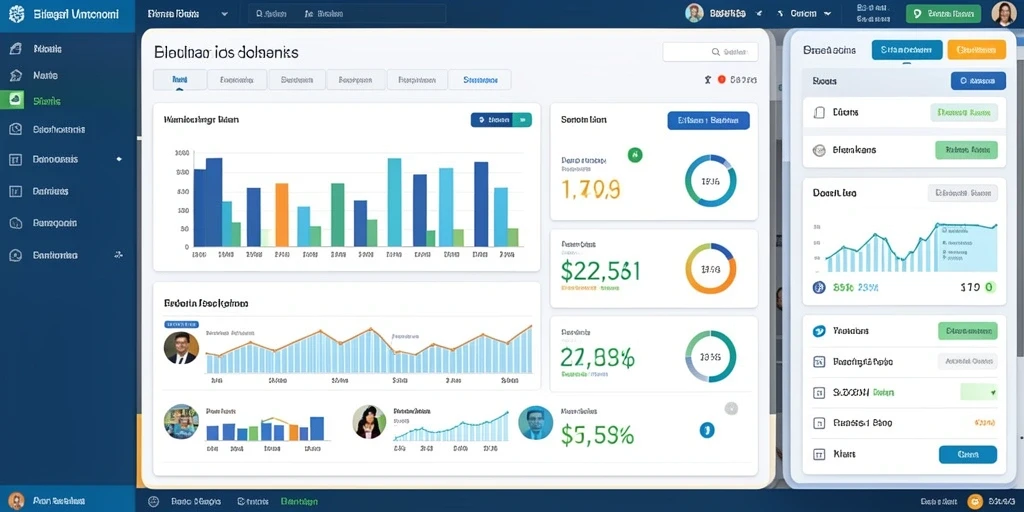
Task: Expand the fifth sidebar item using its dot indicator
Action: pyautogui.click(x=118, y=159)
